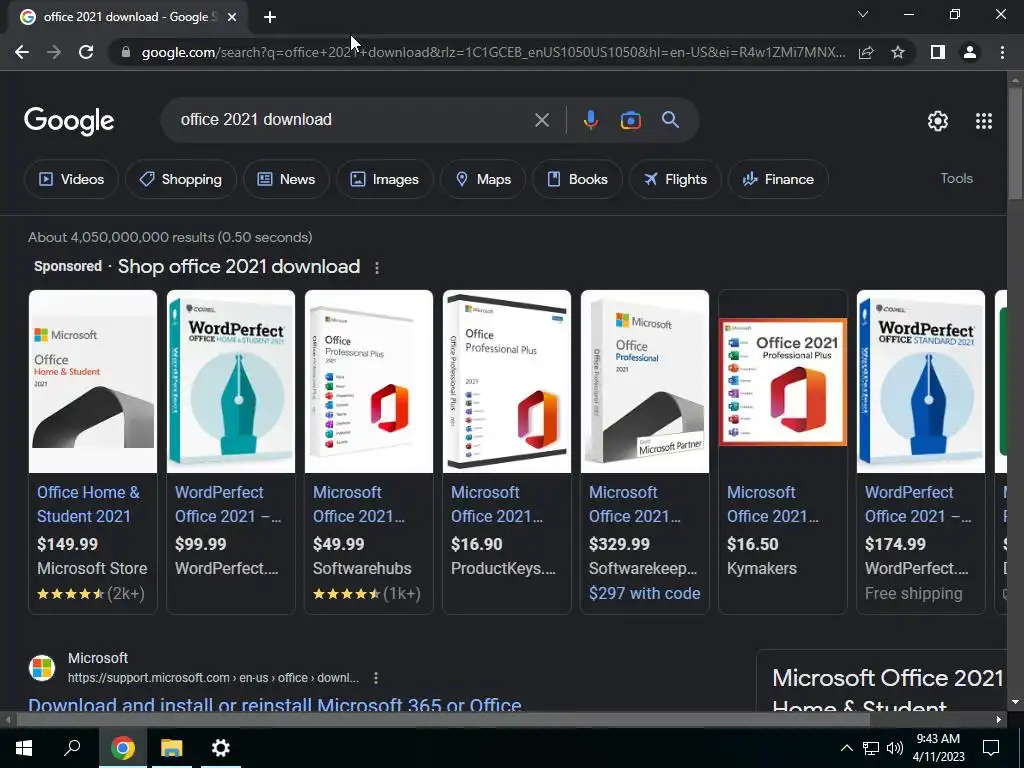Show hidden system tray icons
Screen dimensions: 1024x768
[846, 748]
